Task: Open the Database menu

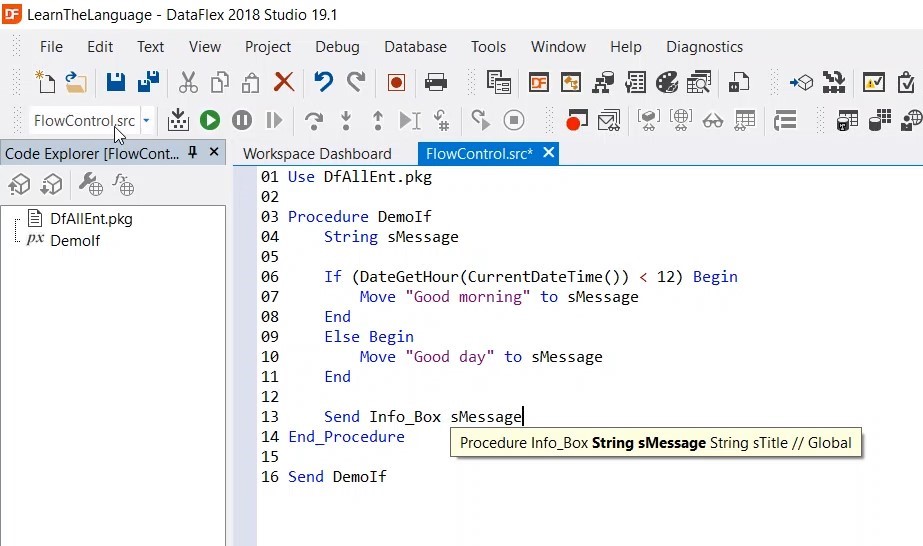Action: [415, 46]
